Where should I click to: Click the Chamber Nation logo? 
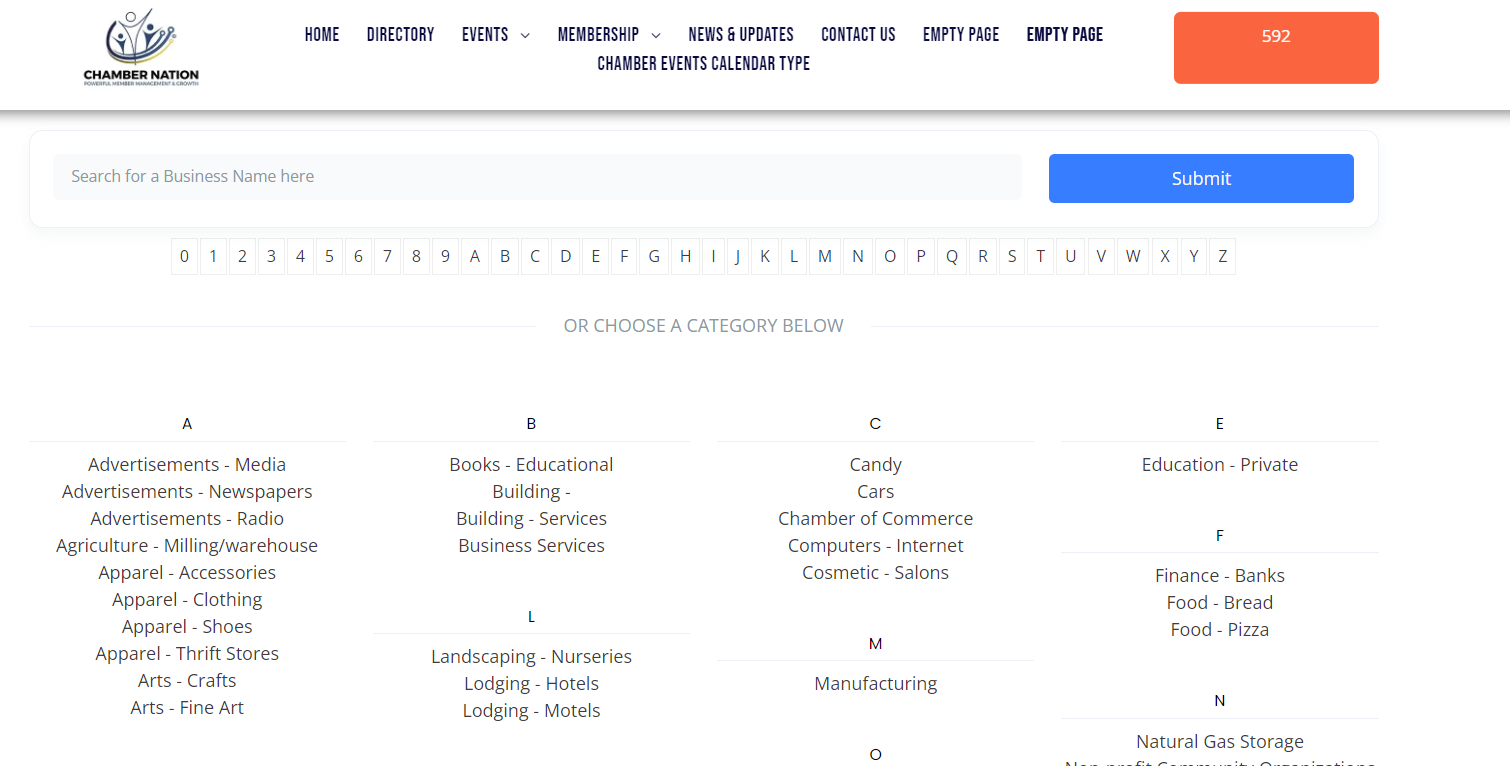[x=141, y=48]
